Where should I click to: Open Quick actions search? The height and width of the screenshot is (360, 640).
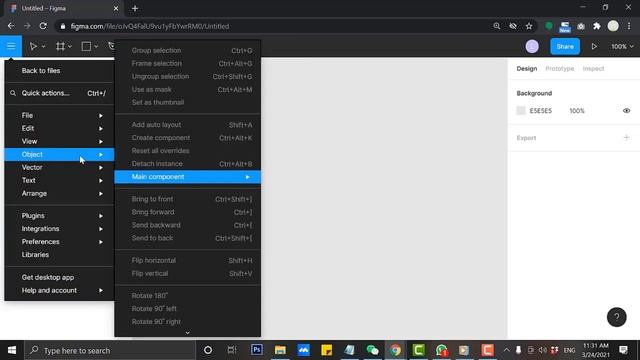point(59,93)
